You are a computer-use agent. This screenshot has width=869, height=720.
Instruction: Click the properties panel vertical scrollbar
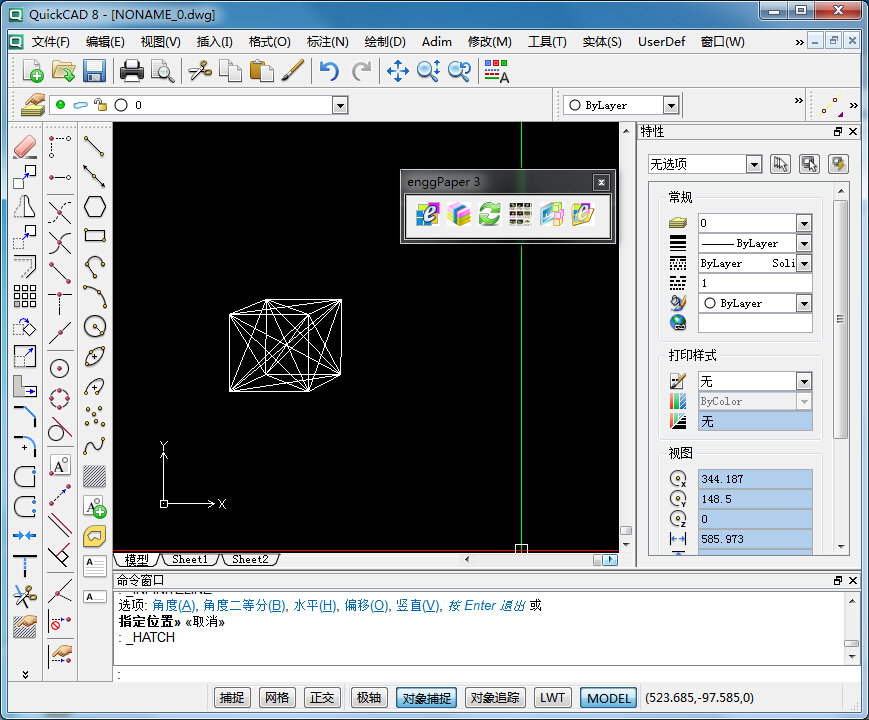(x=841, y=320)
